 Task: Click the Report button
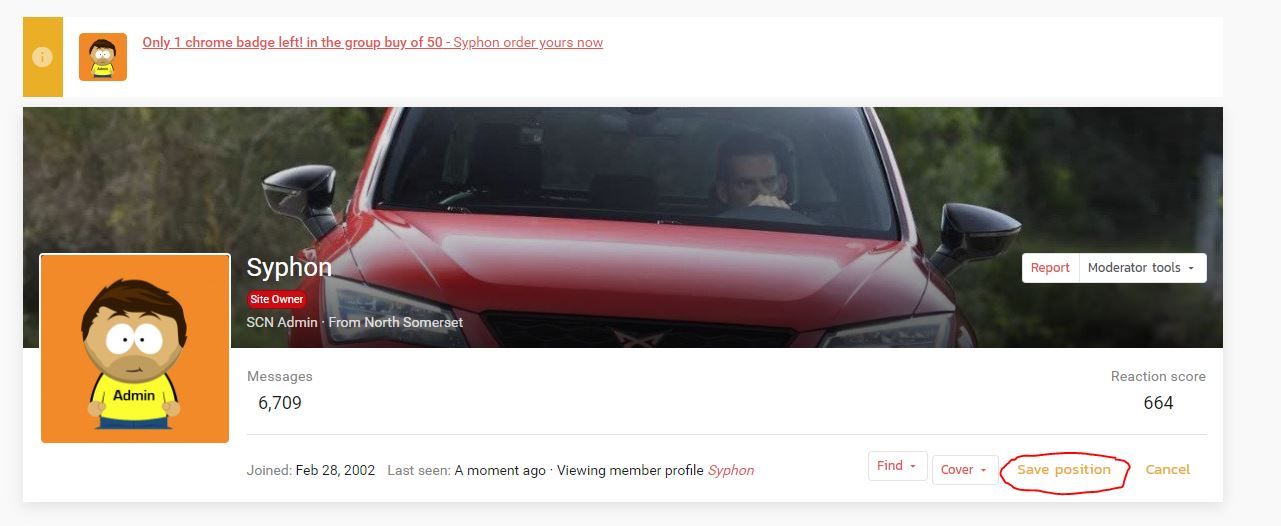coord(1050,268)
